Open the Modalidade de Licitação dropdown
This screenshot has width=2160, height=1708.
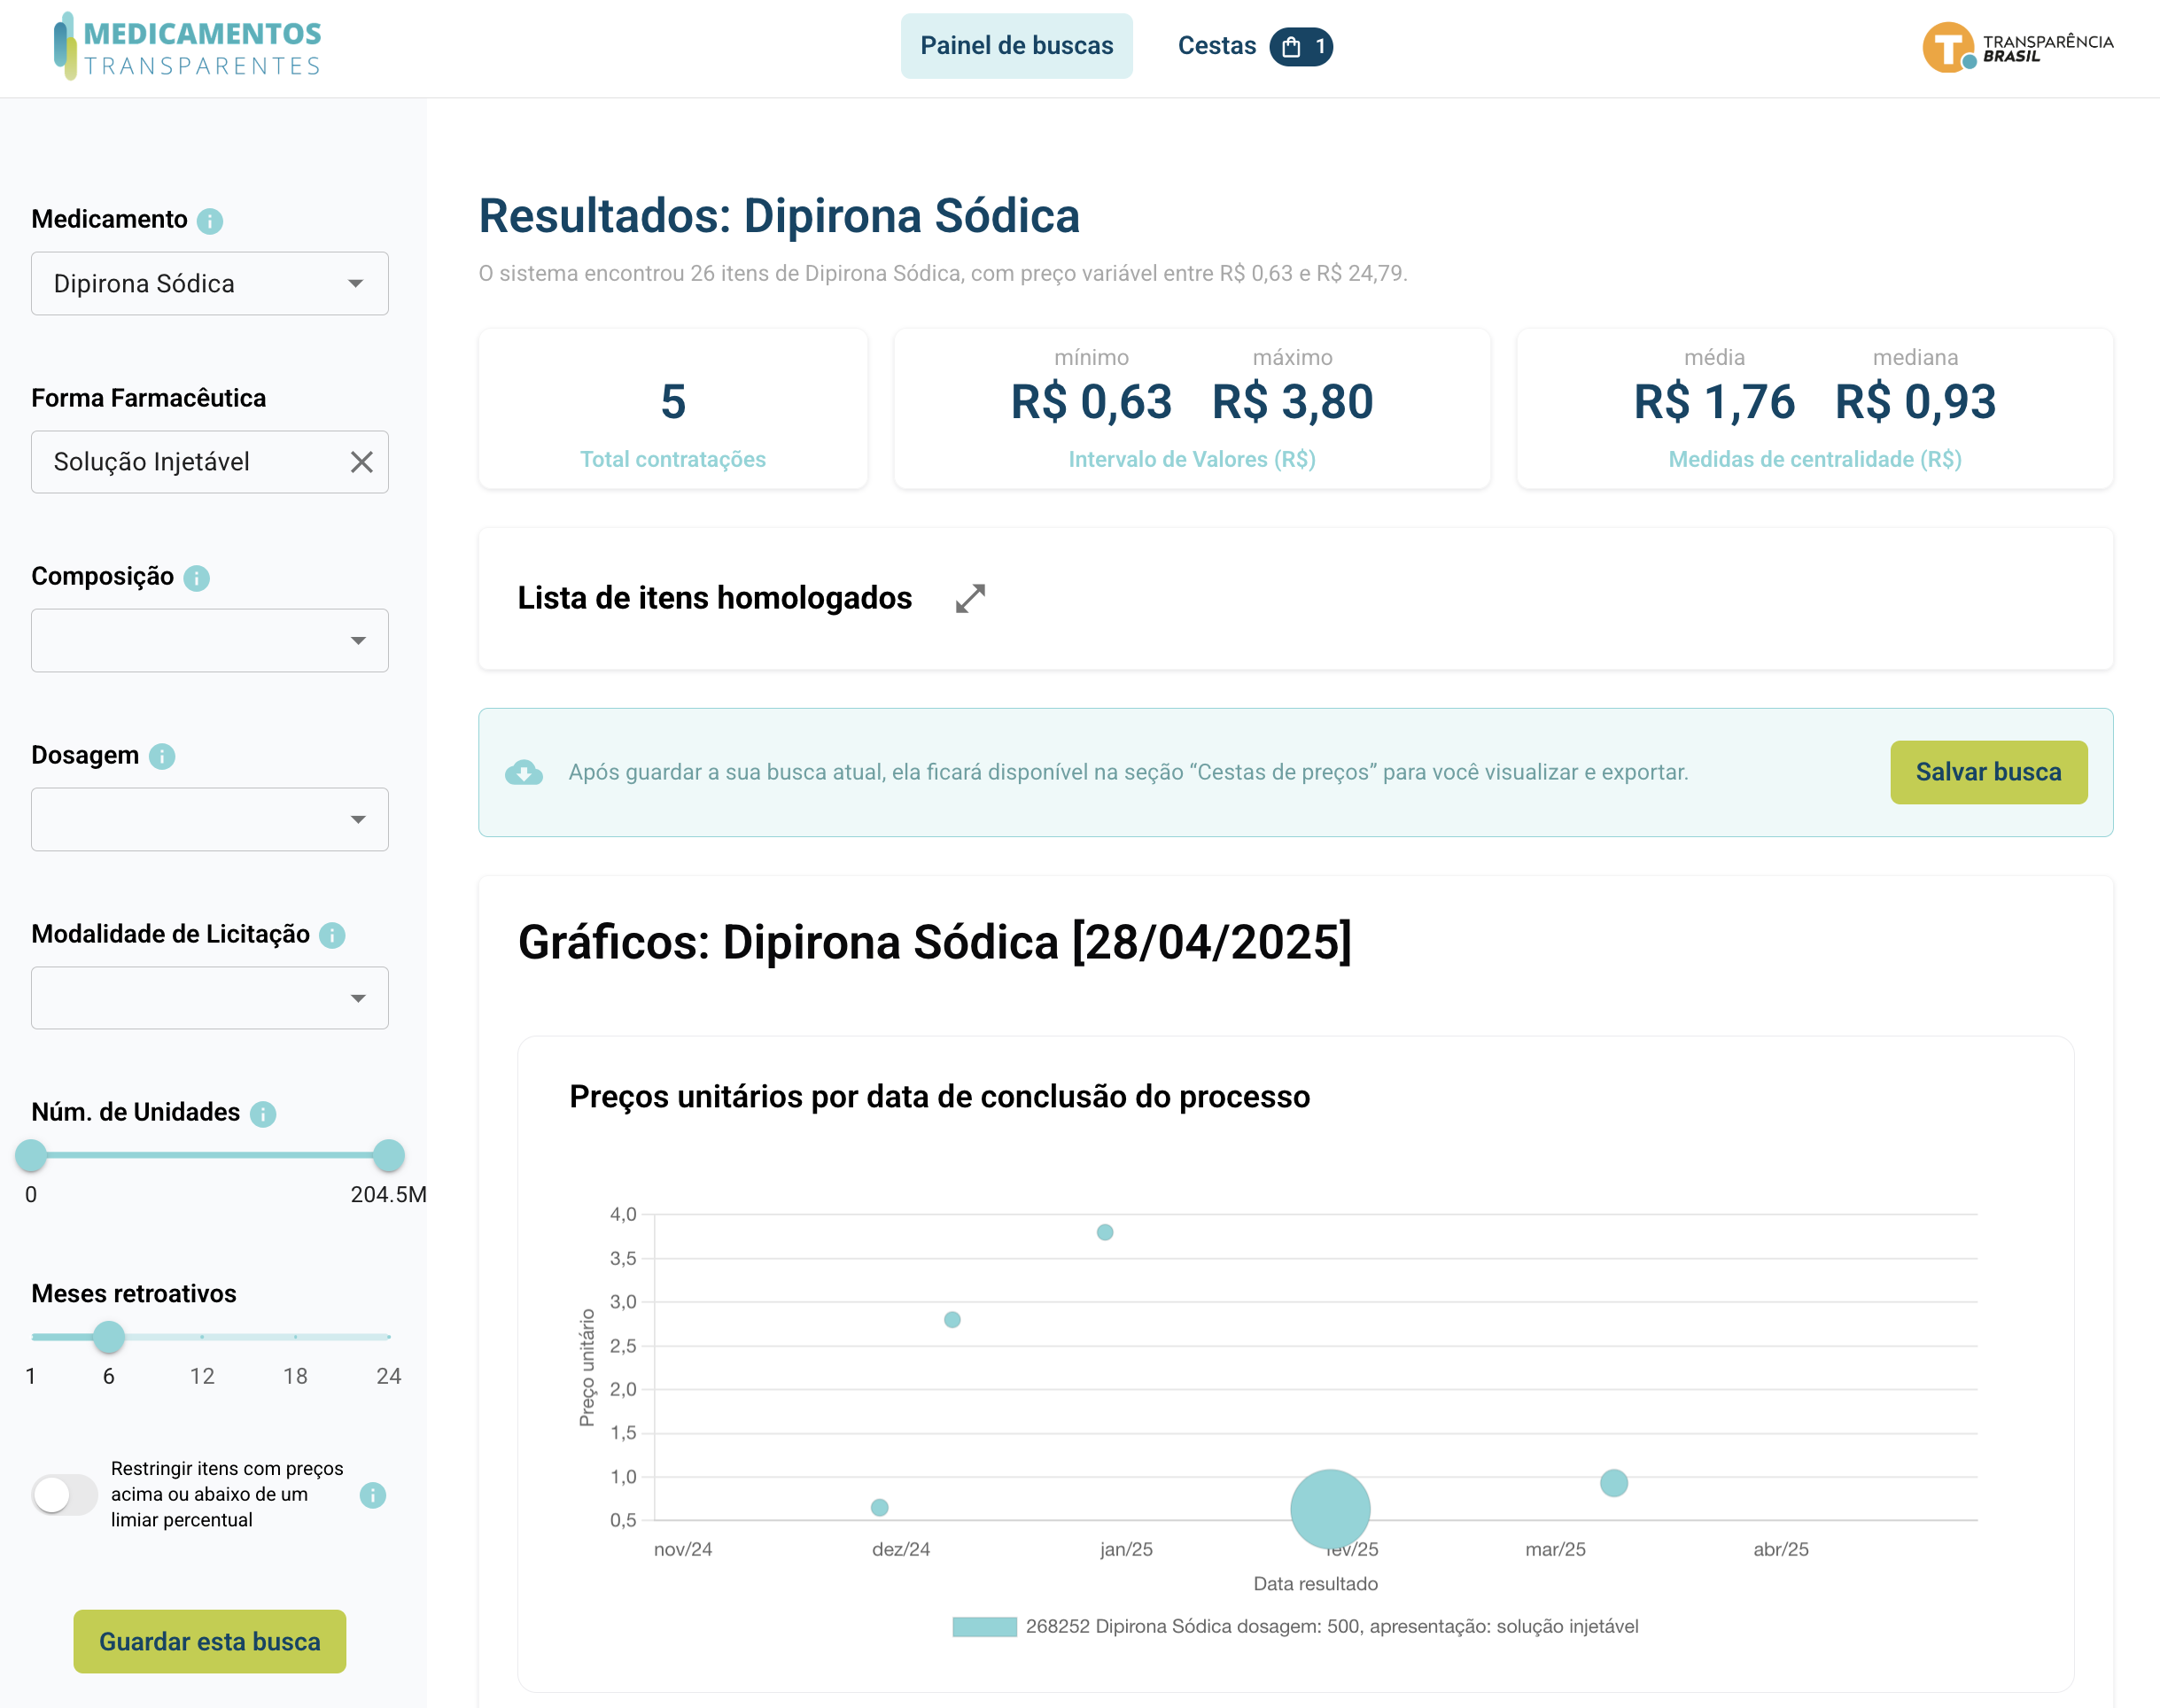pyautogui.click(x=210, y=997)
